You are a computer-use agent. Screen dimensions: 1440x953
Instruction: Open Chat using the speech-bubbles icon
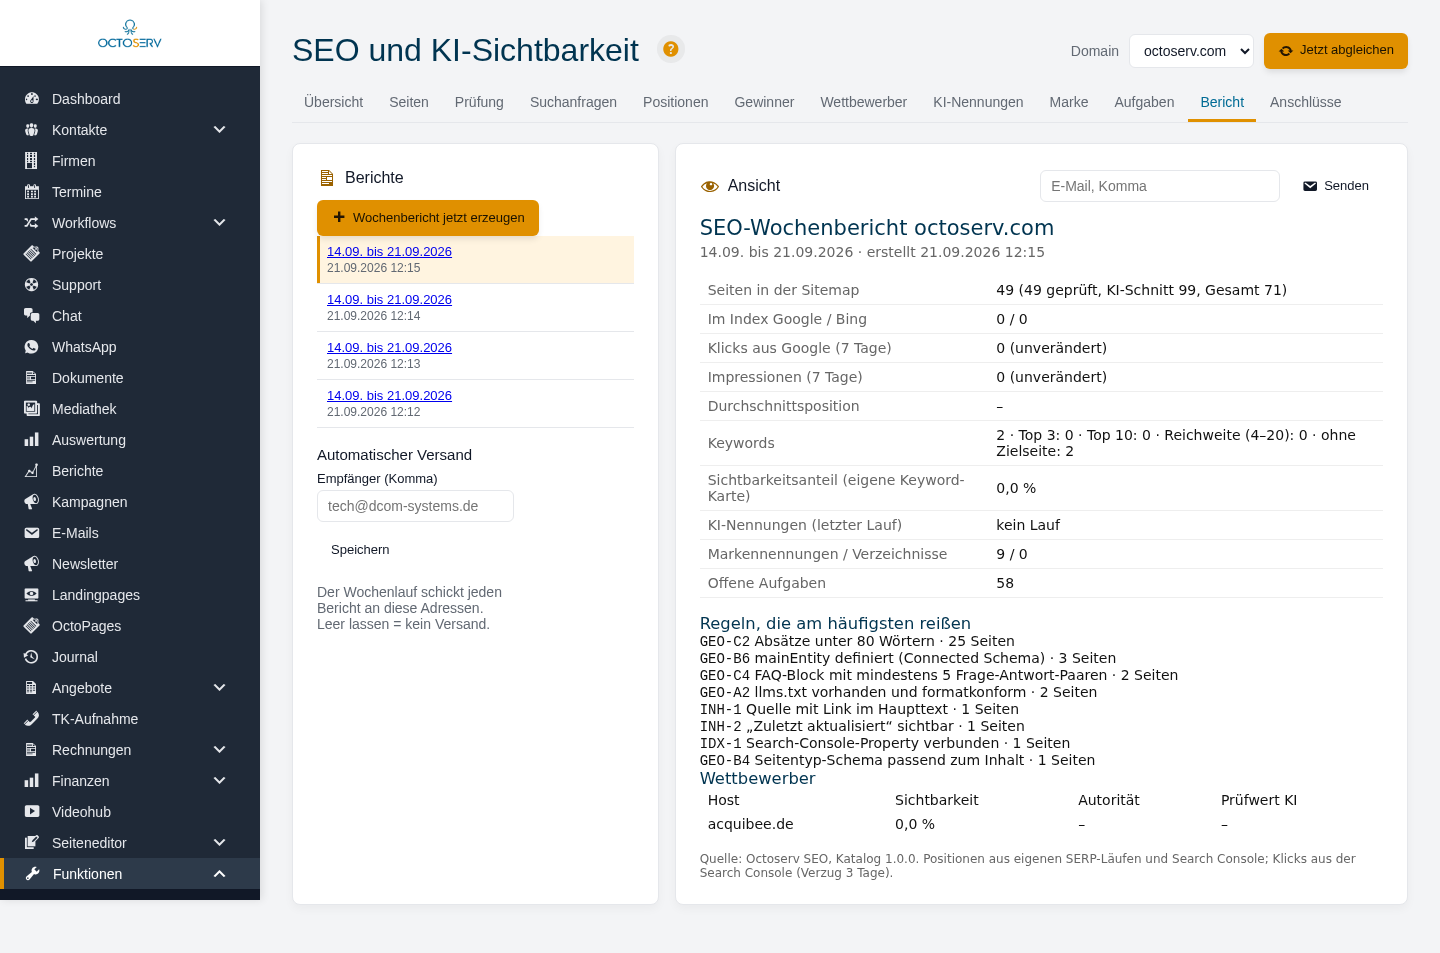point(32,316)
